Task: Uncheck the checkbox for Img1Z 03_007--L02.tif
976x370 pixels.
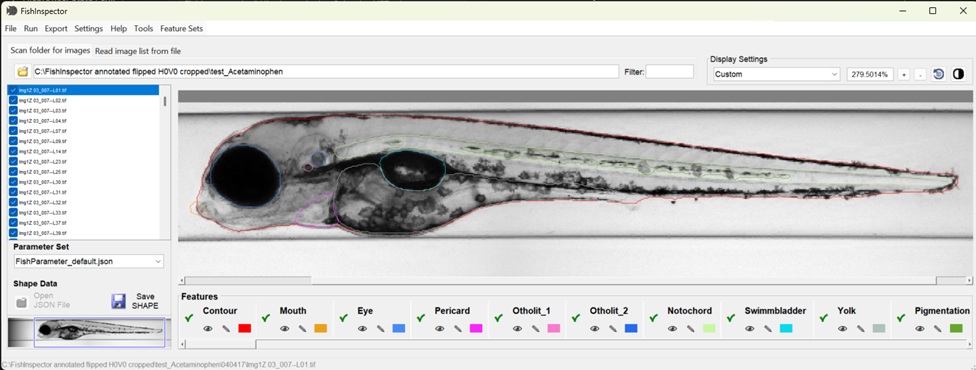Action: click(13, 100)
